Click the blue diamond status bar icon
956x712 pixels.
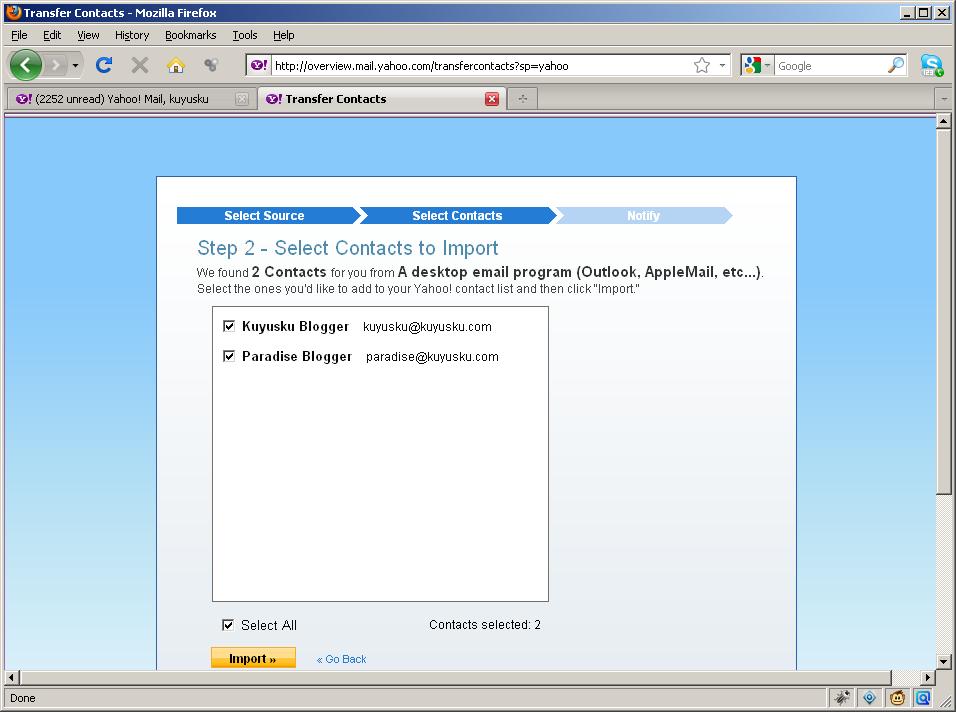(869, 697)
